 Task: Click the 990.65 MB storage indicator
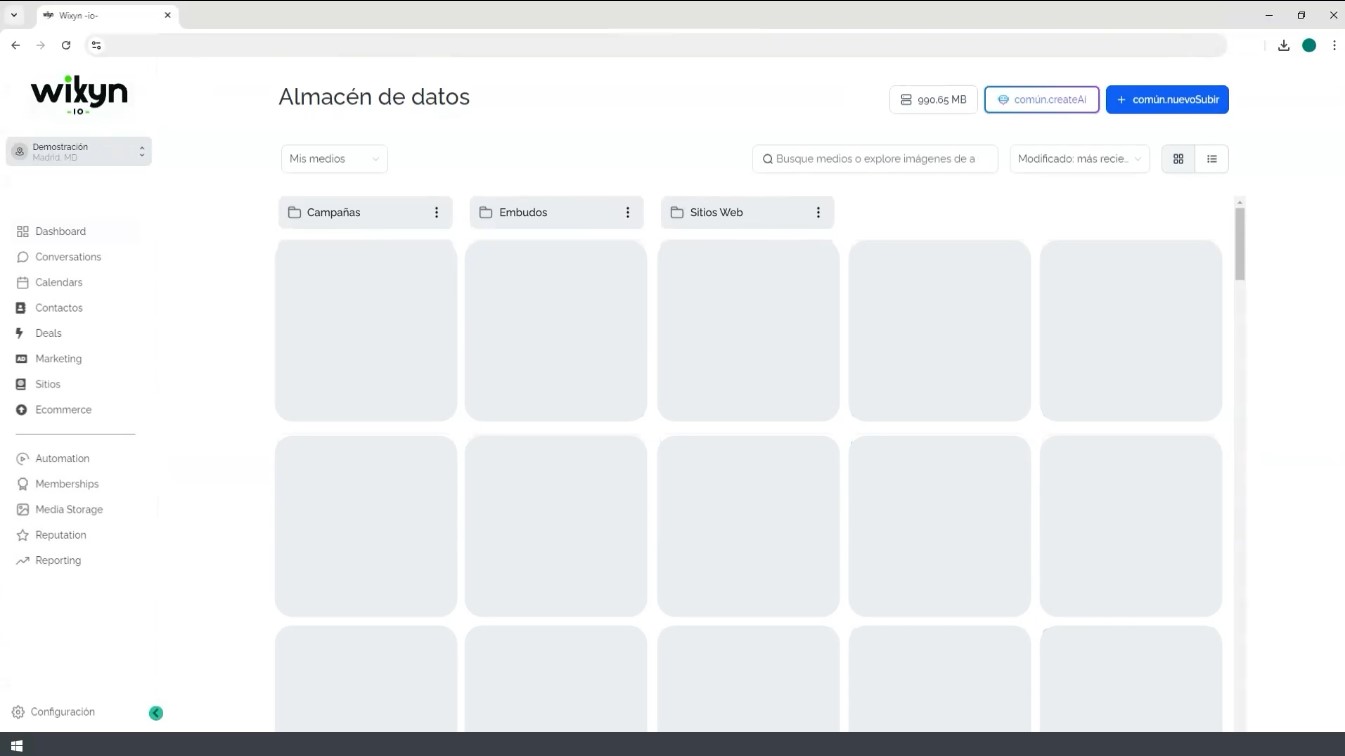[933, 100]
